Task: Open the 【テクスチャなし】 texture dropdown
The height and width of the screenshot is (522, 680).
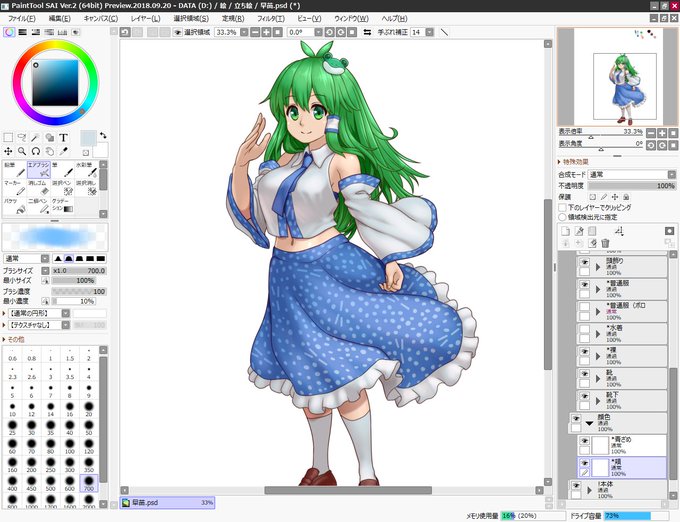Action: pos(65,325)
